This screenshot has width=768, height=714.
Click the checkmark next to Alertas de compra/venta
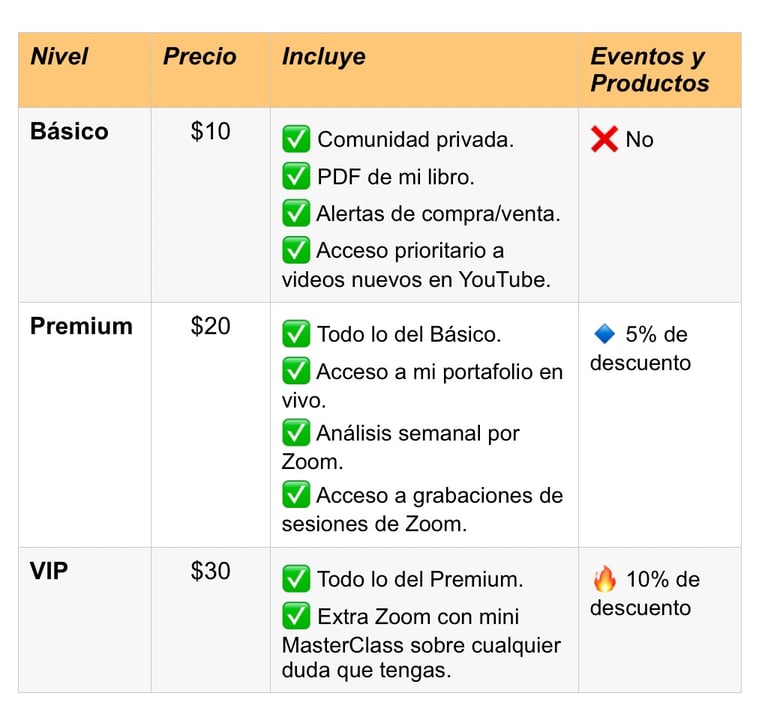[296, 213]
